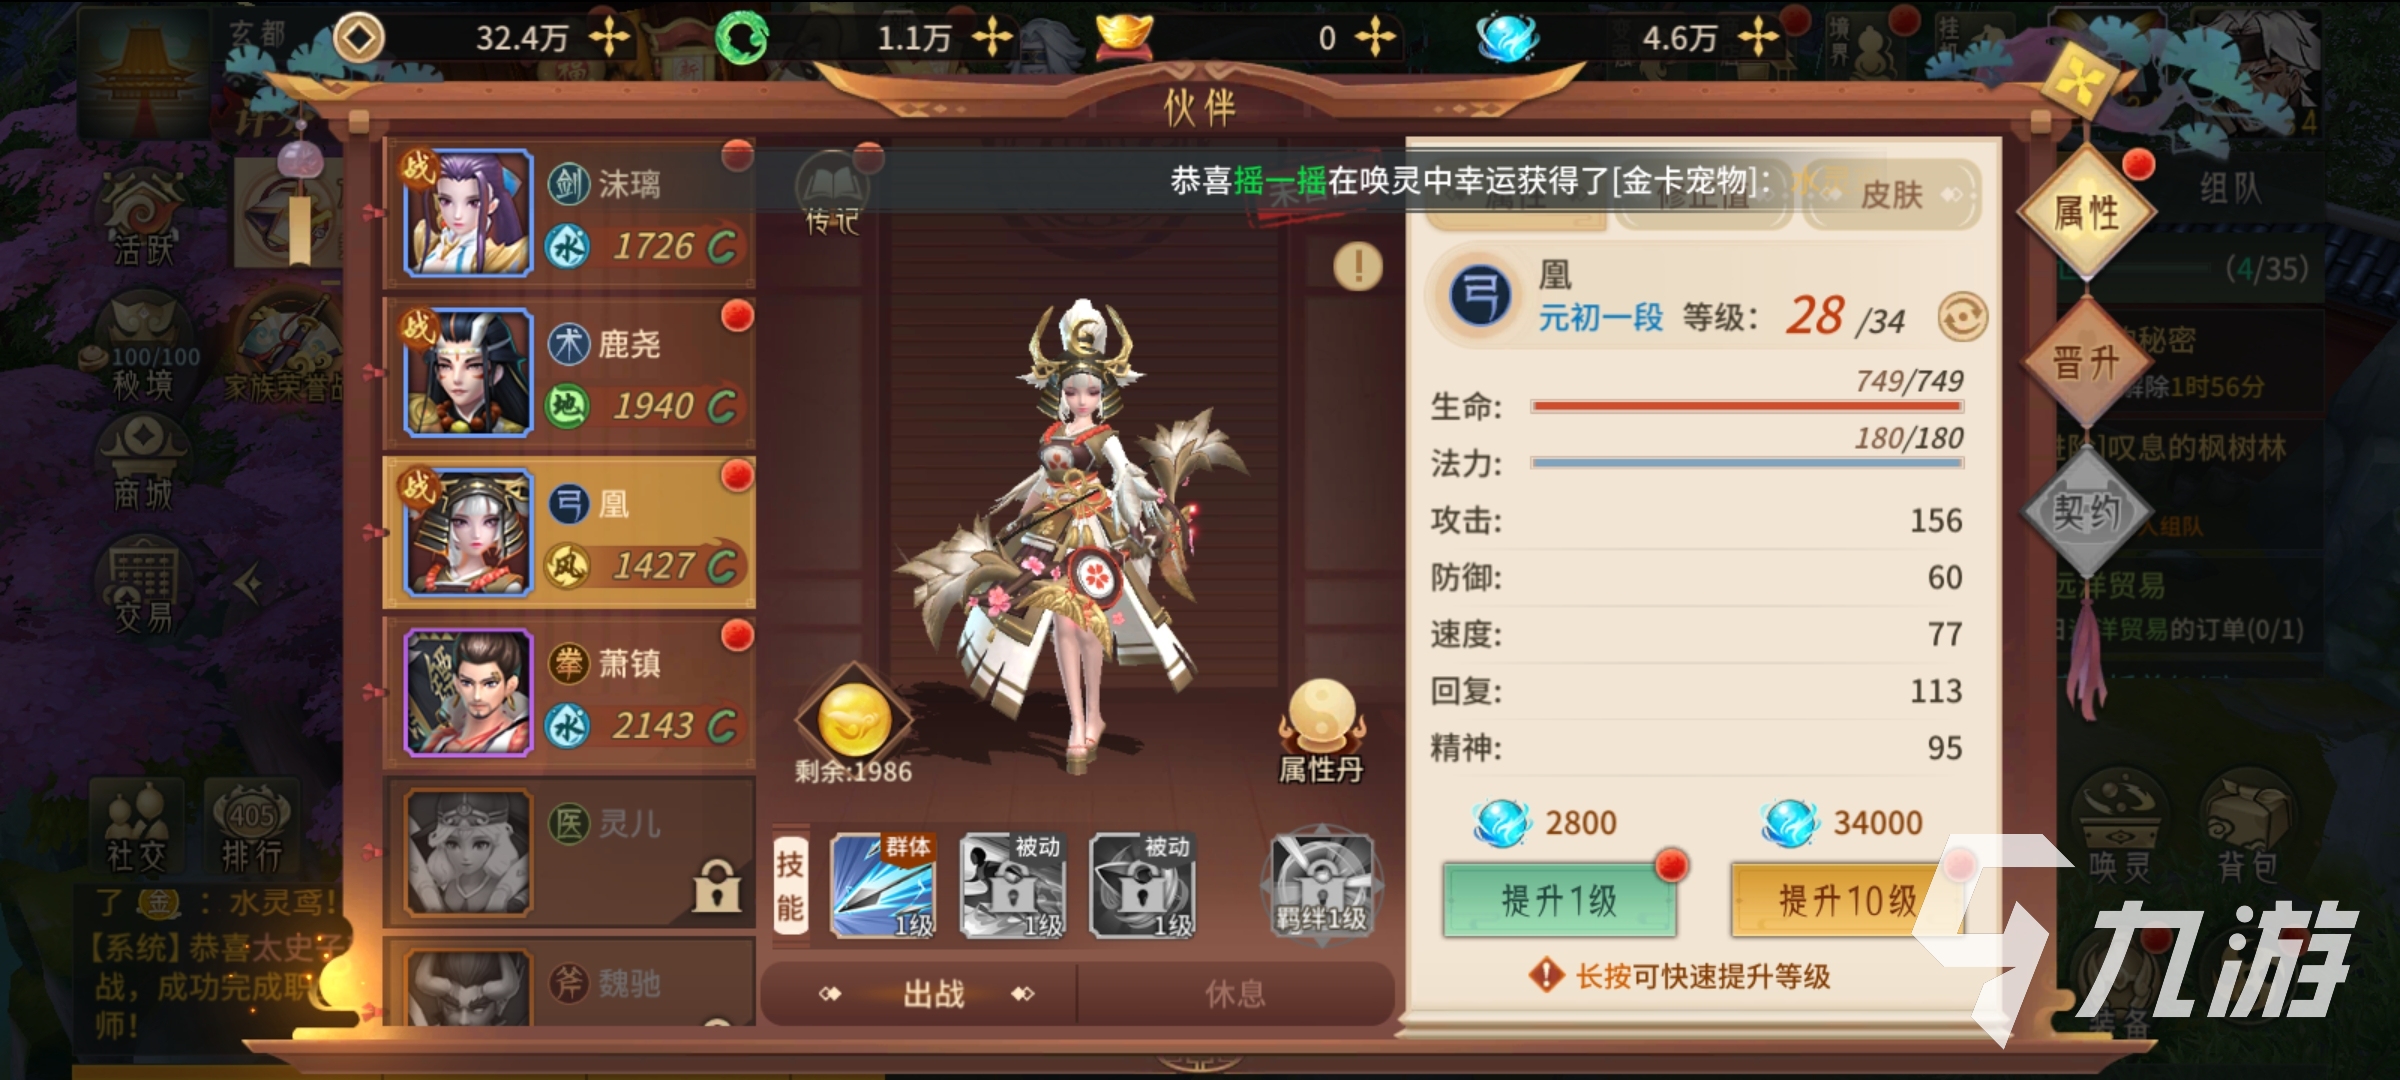The height and width of the screenshot is (1080, 2400).
Task: Click the circular swap icon beside level
Action: (x=1962, y=318)
